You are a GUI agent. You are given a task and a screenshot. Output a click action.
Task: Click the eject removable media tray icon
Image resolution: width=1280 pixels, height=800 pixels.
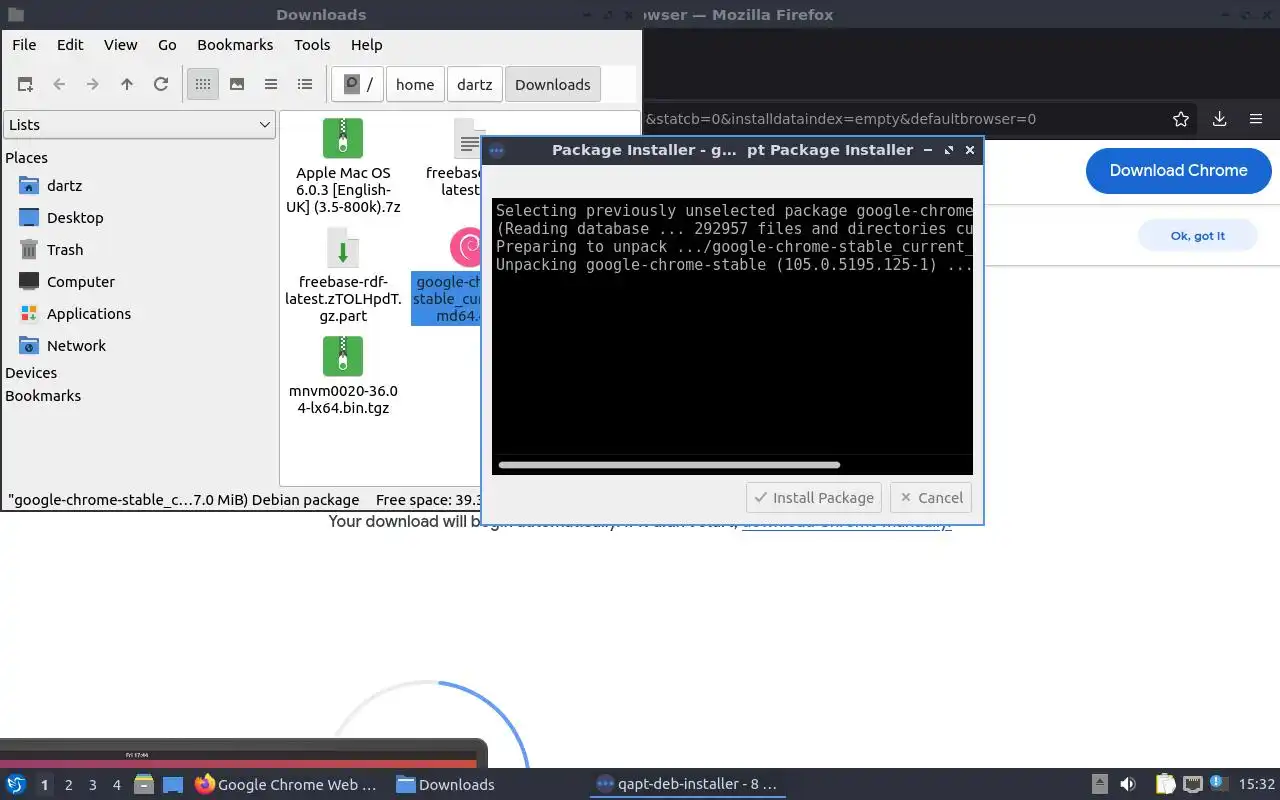(x=1099, y=785)
